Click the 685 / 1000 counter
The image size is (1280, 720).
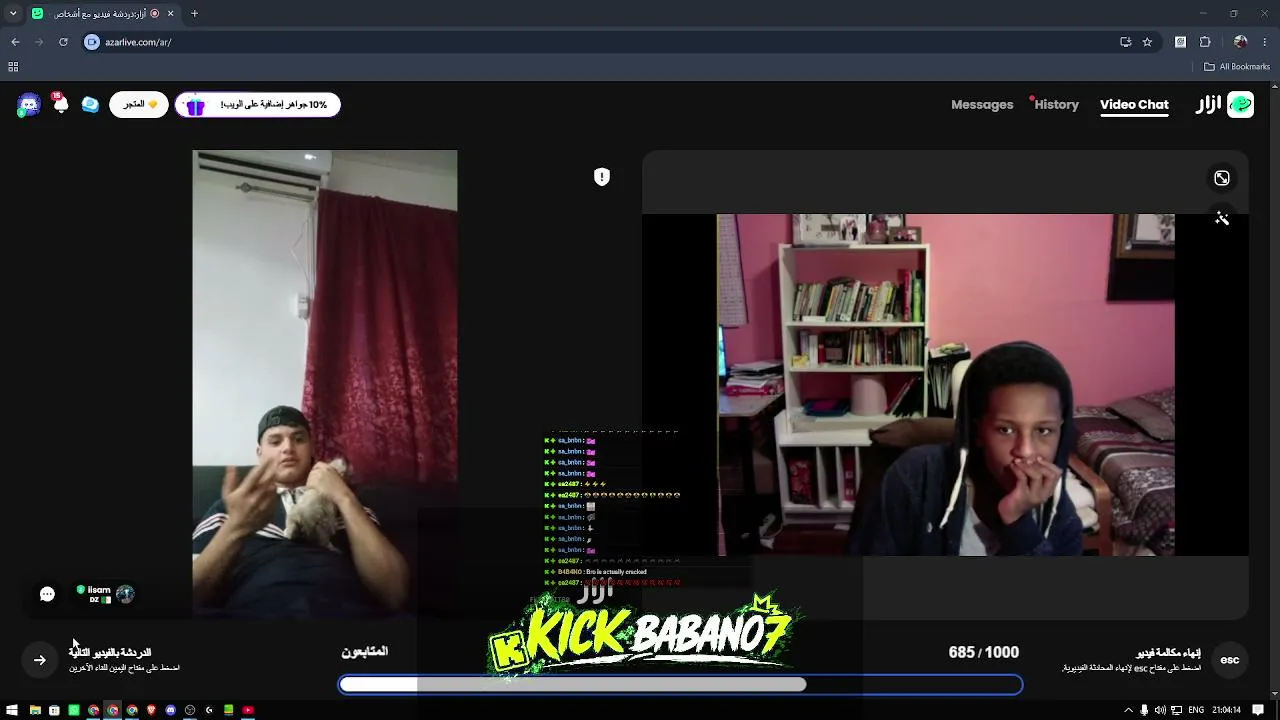click(x=984, y=652)
